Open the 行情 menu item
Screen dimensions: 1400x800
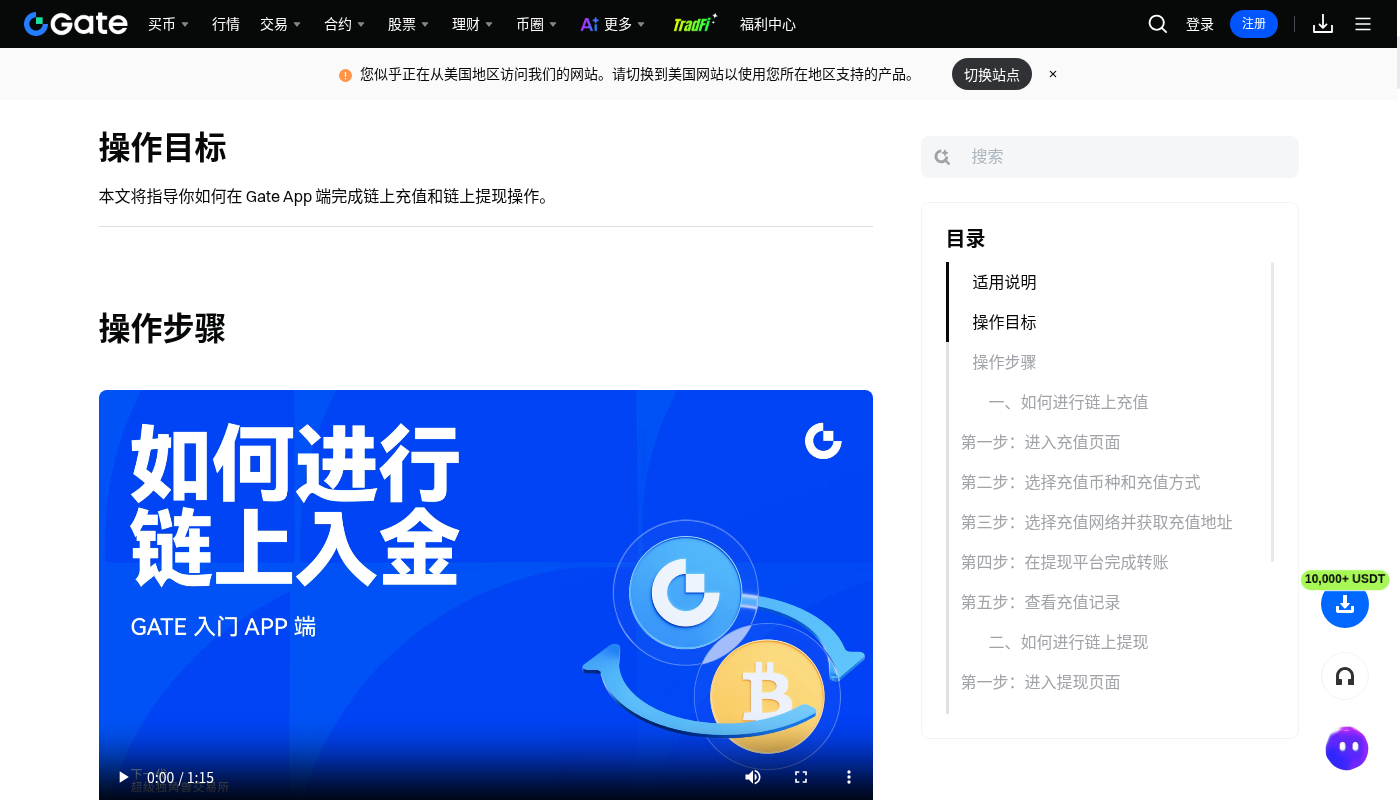(226, 24)
